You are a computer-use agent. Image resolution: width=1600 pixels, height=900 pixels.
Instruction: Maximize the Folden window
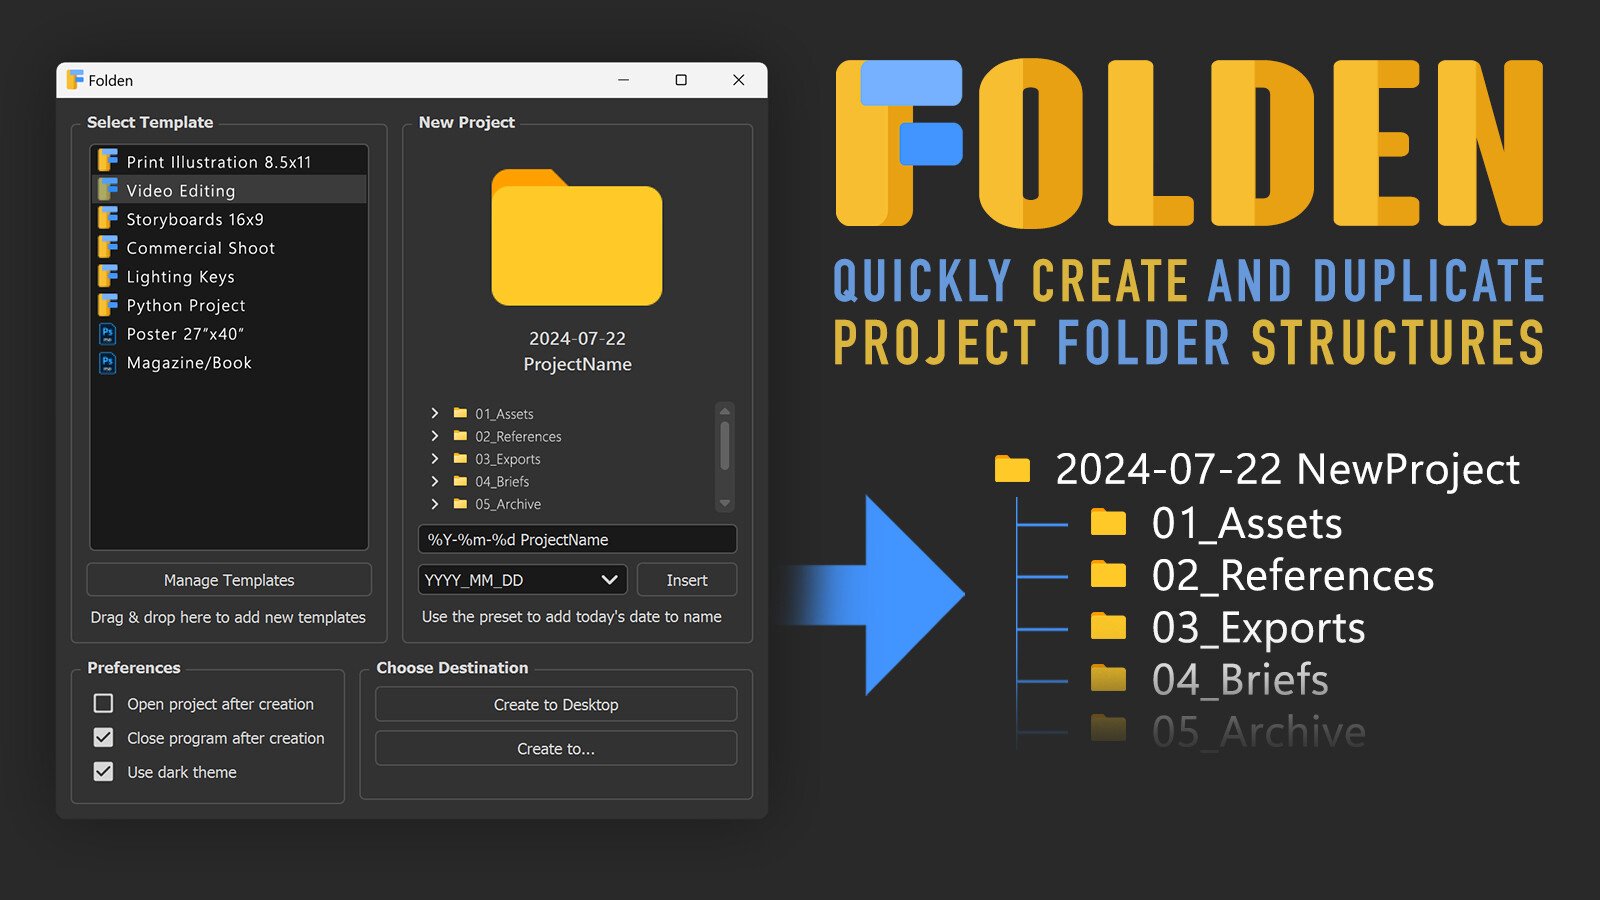pyautogui.click(x=681, y=80)
